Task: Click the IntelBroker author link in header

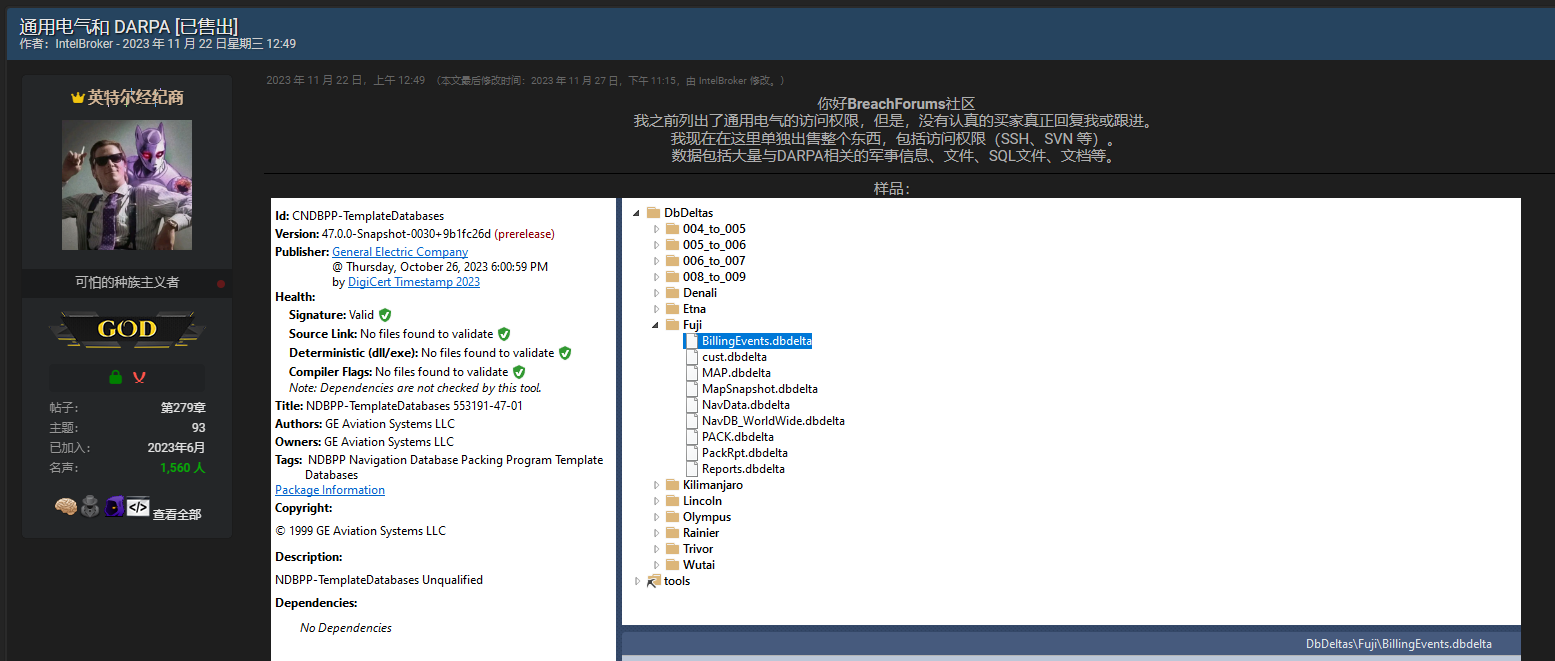Action: (x=85, y=44)
